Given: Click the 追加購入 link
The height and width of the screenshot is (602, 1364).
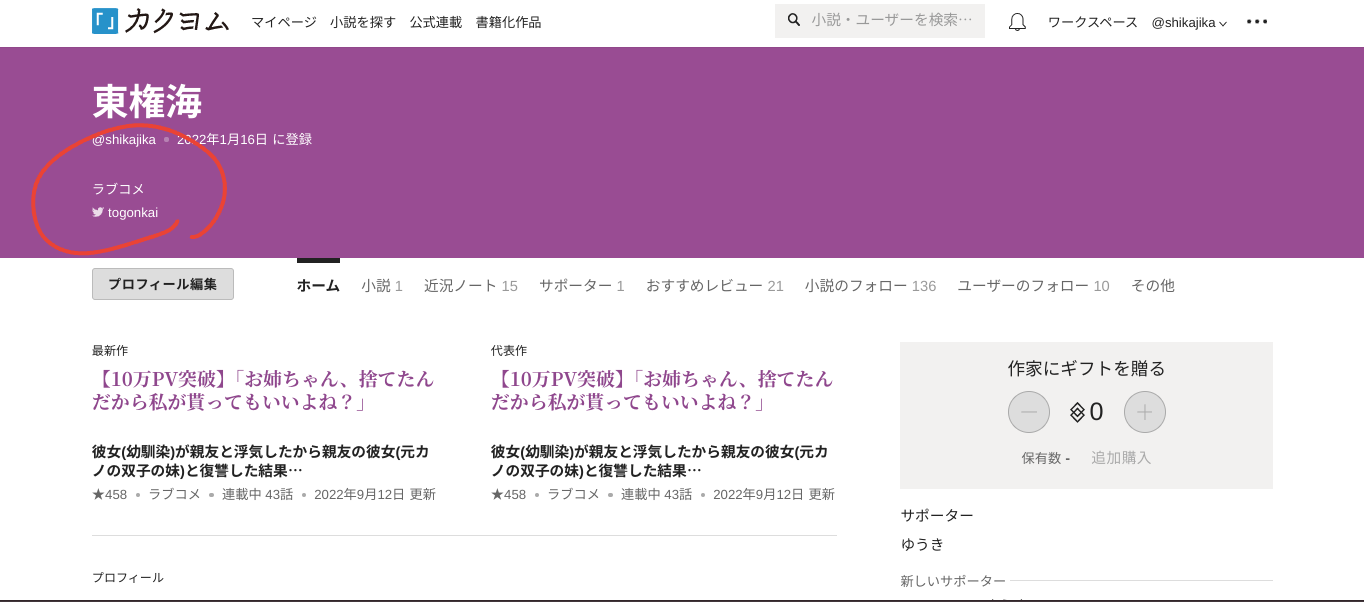Looking at the screenshot, I should (1121, 458).
